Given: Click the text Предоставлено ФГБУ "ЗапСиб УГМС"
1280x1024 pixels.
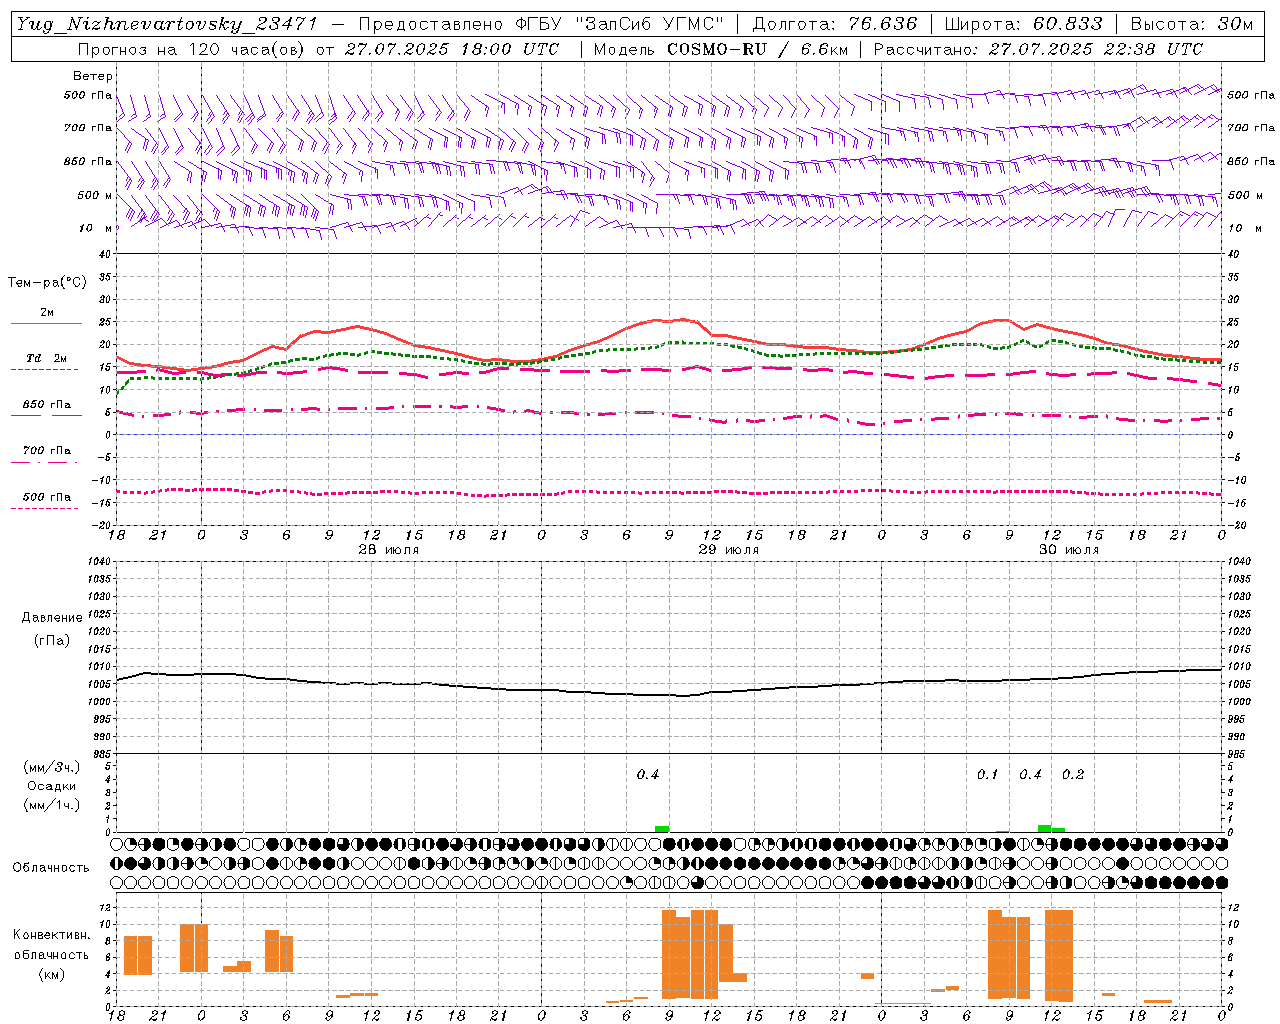Looking at the screenshot, I should pos(541,24).
